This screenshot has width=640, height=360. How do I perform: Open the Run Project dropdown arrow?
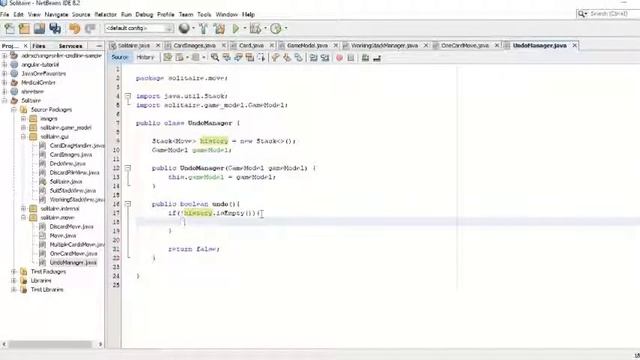pyautogui.click(x=245, y=28)
